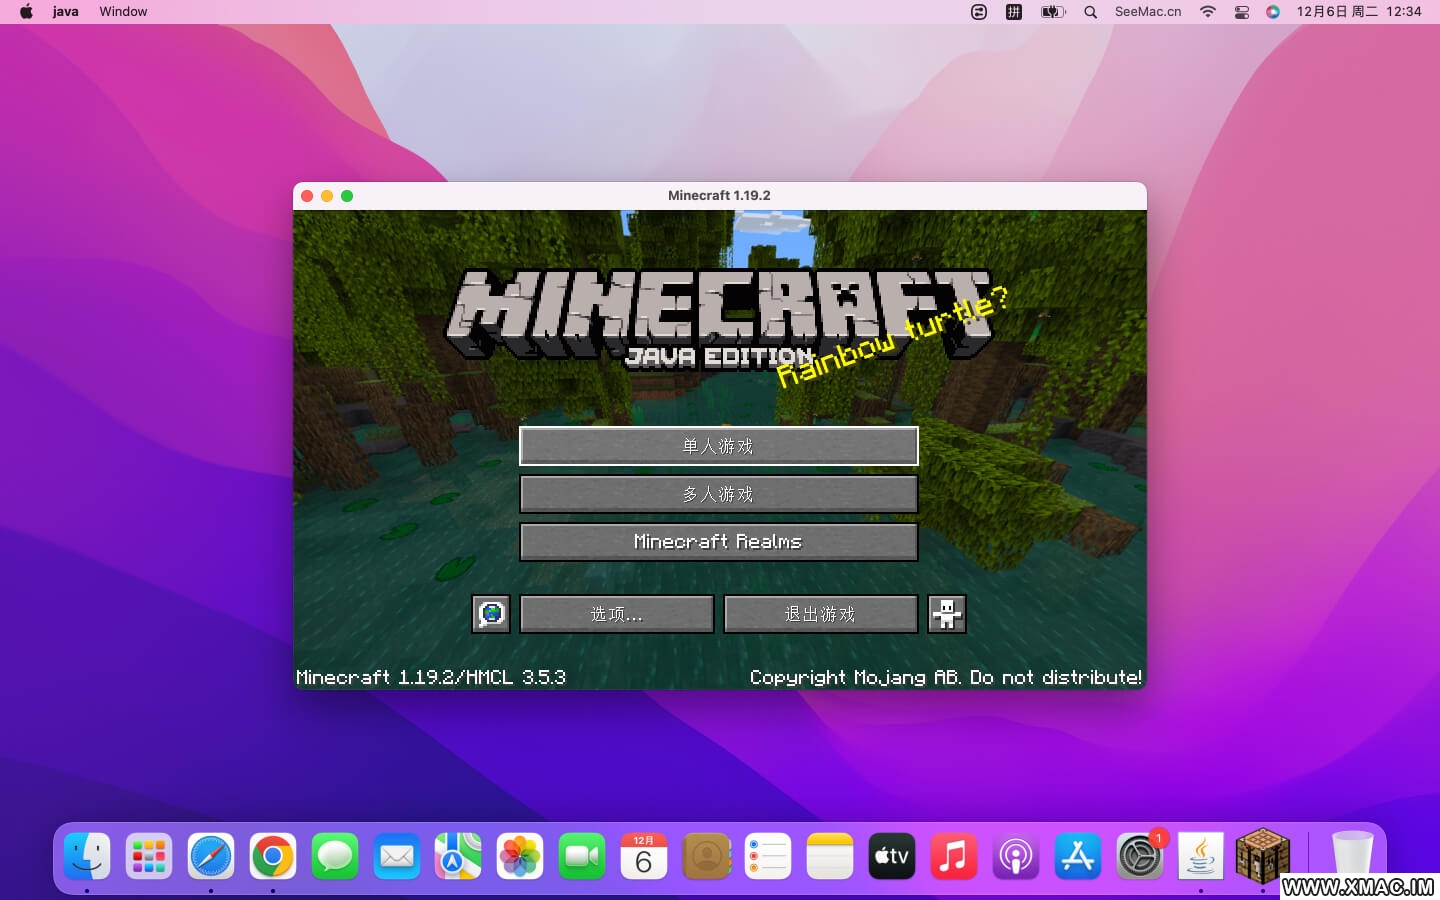1440x900 pixels.
Task: Open Maps from the Dock
Action: (458, 857)
